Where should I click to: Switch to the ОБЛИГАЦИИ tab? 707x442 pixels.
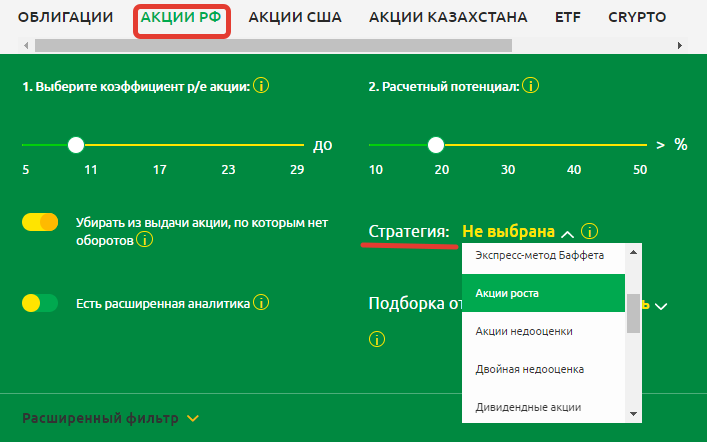pos(66,17)
